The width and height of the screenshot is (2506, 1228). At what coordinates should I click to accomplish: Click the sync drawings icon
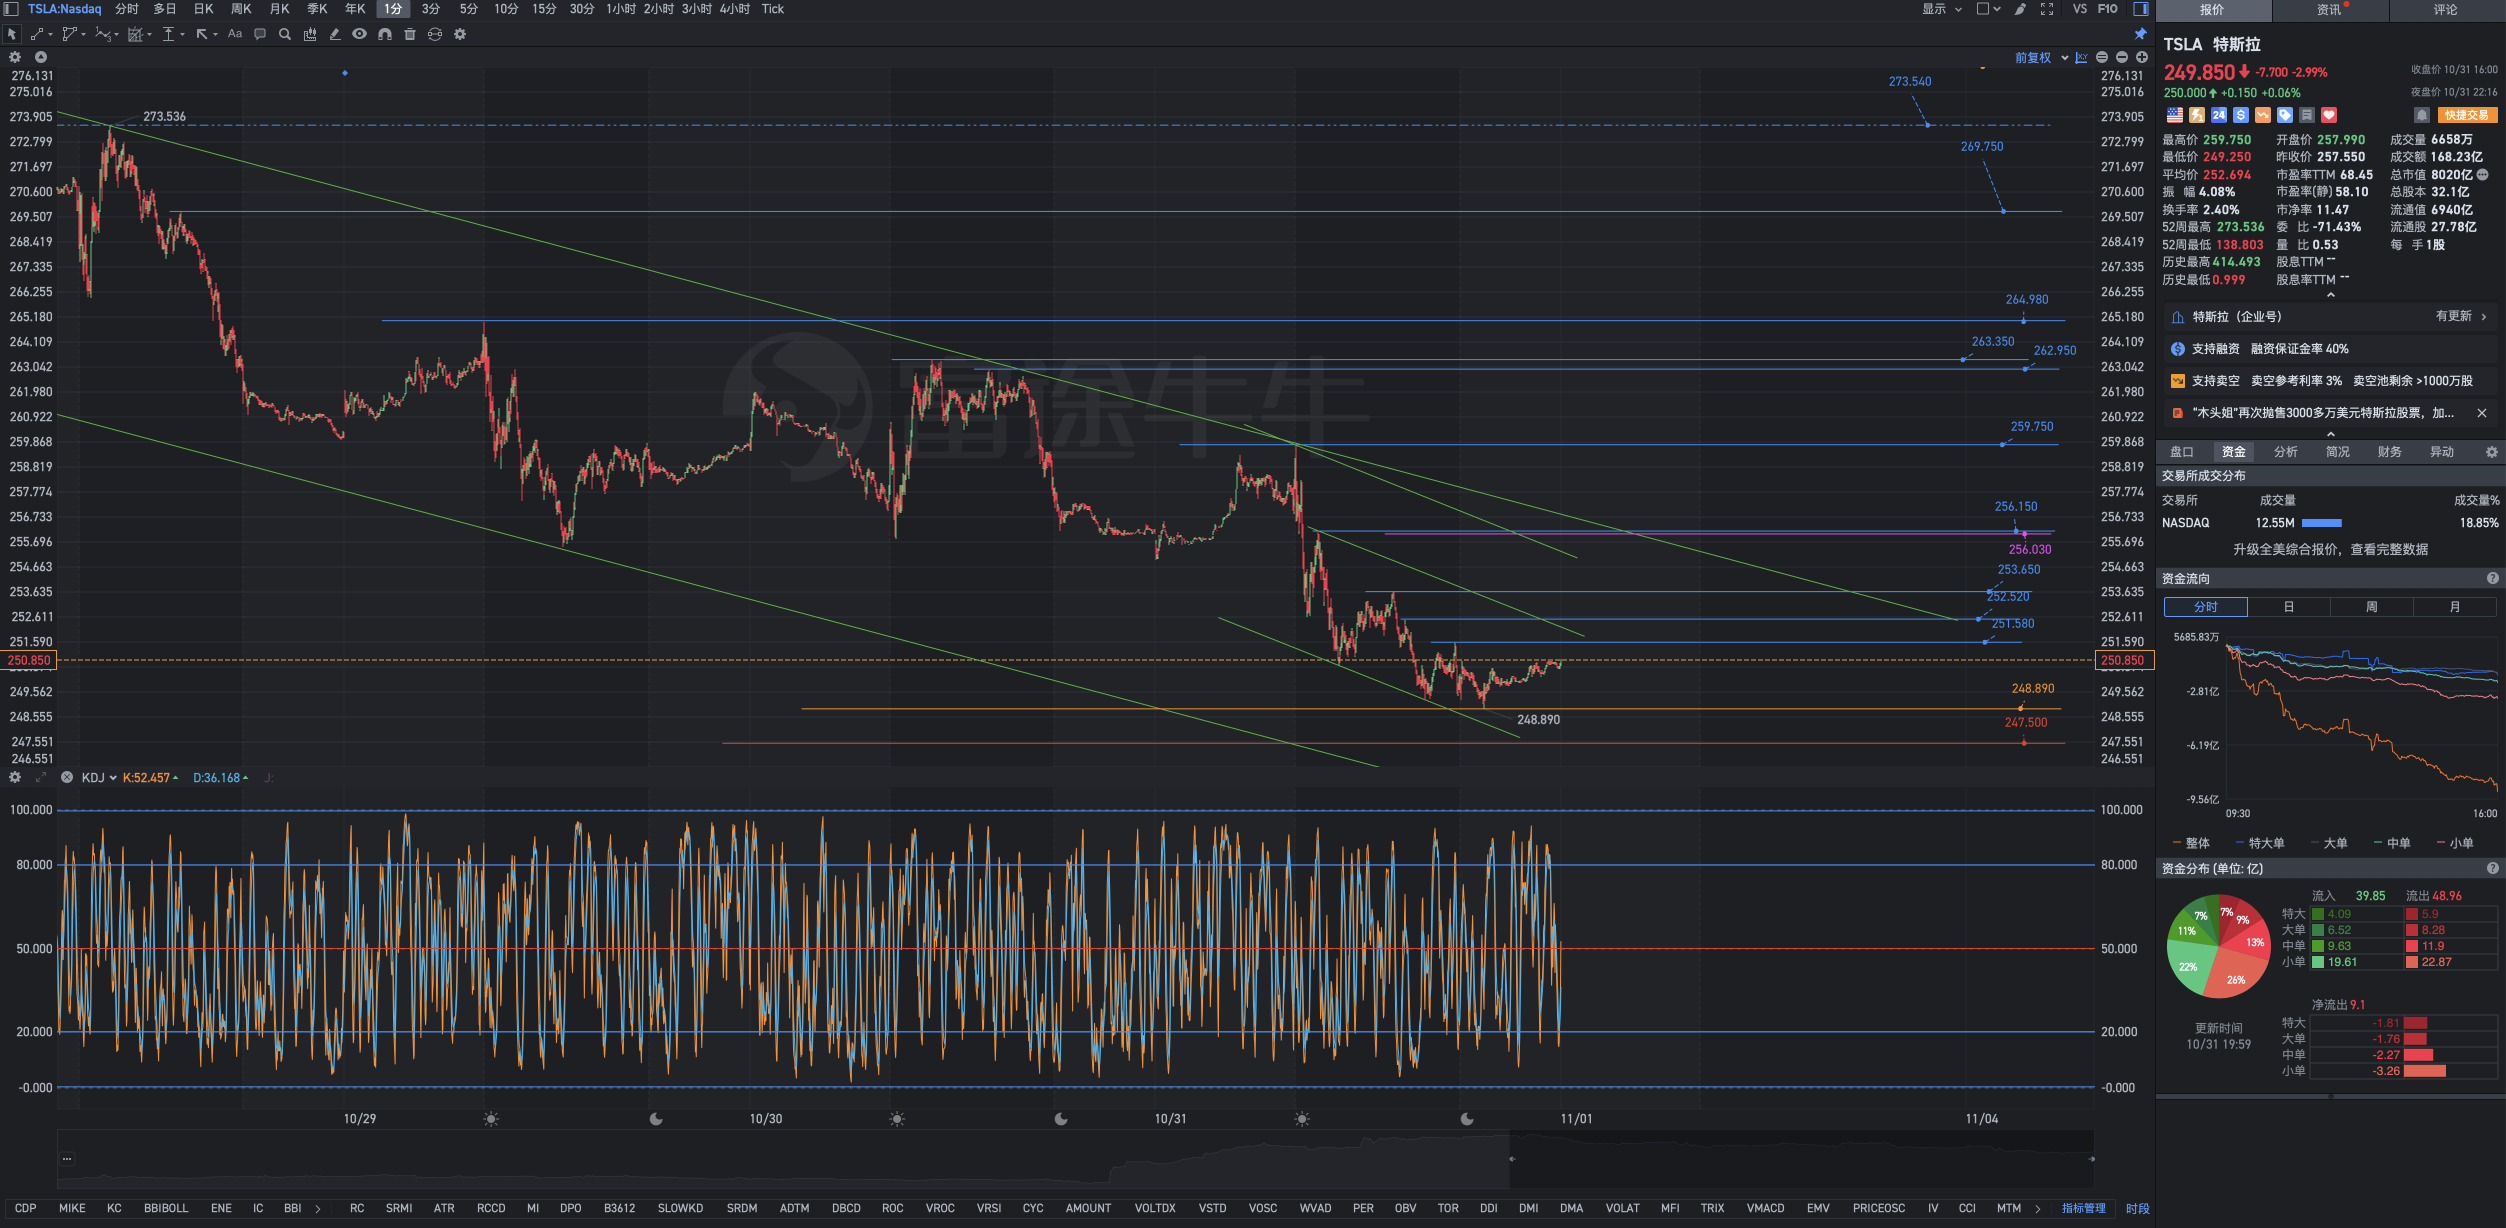coord(435,34)
